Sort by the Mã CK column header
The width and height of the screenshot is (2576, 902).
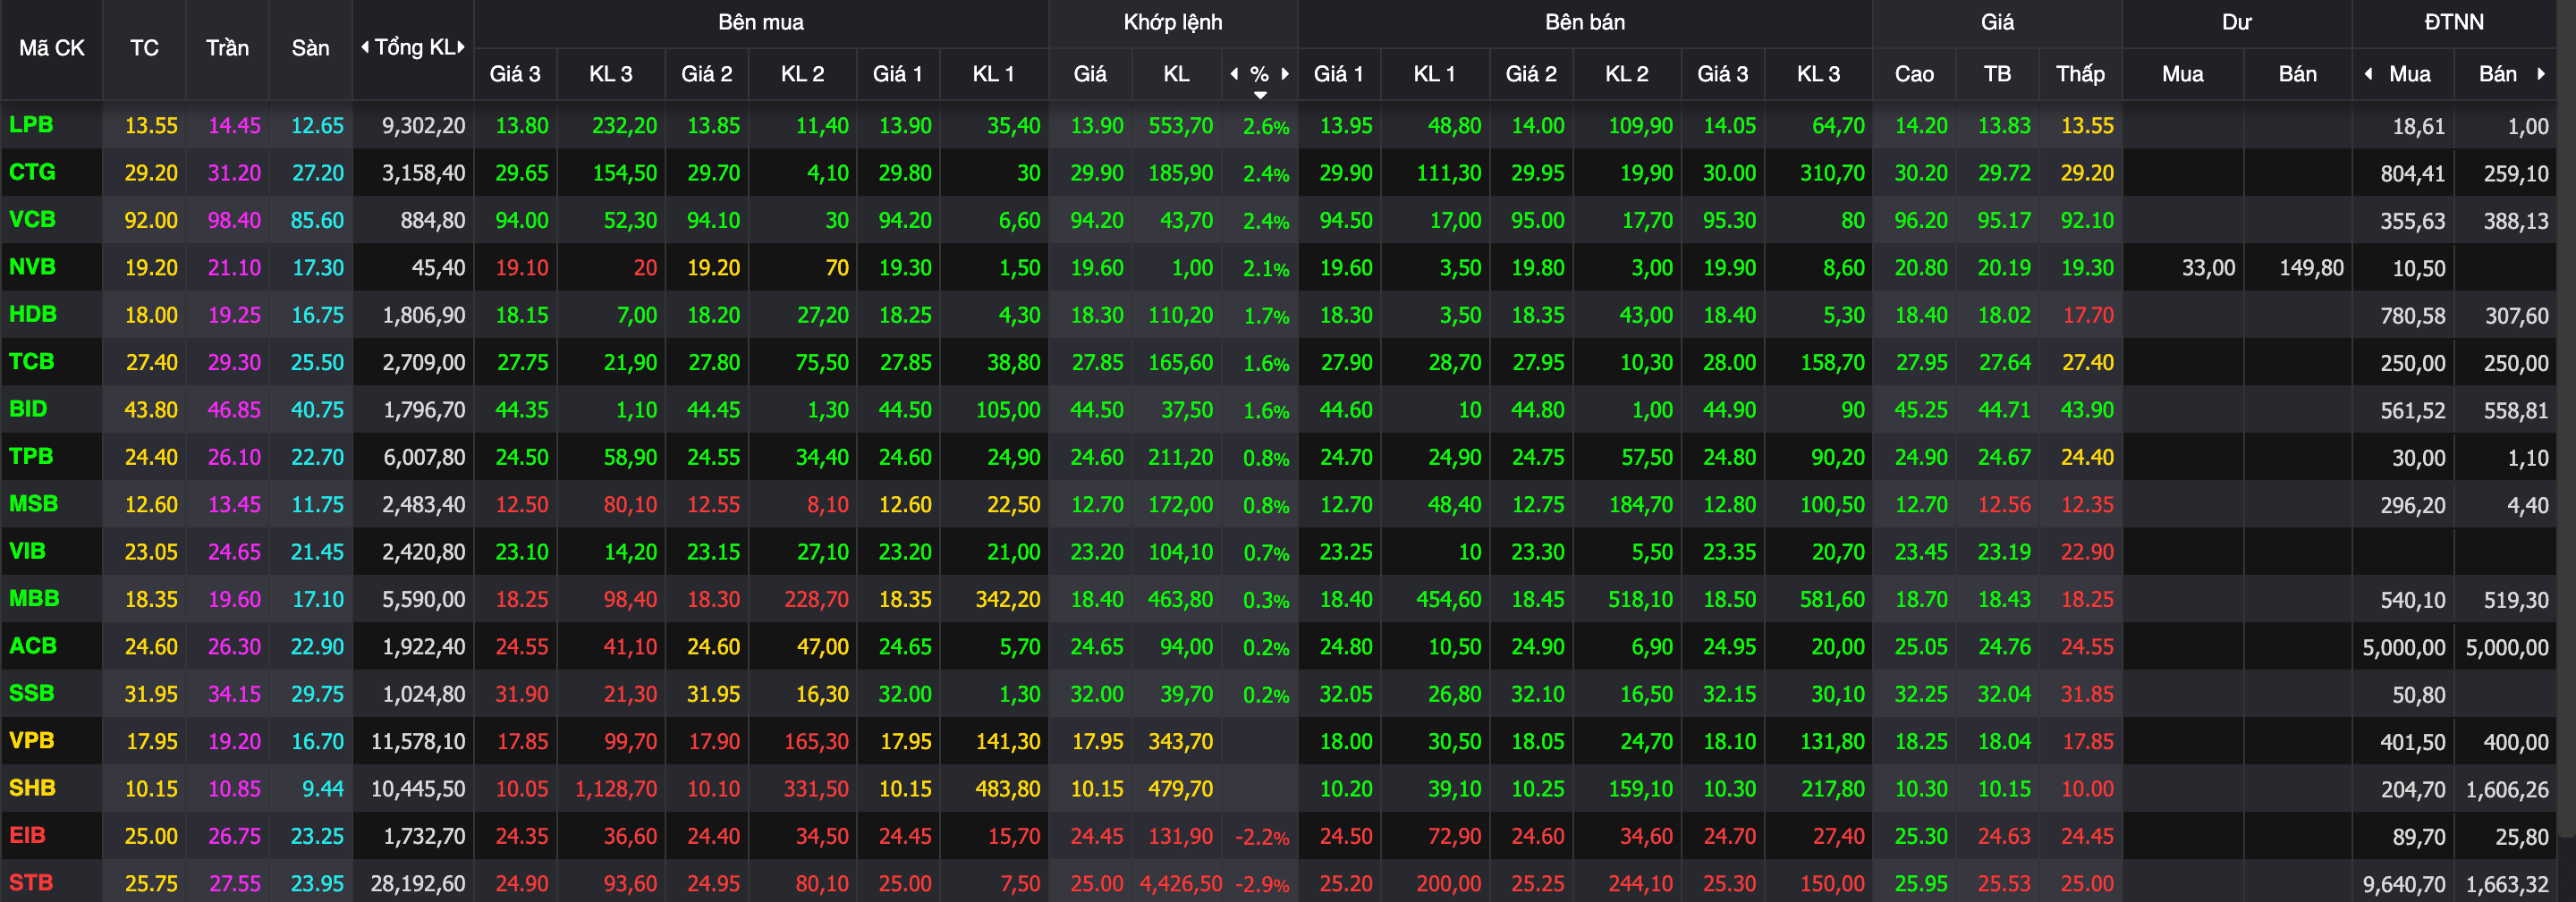(x=52, y=48)
